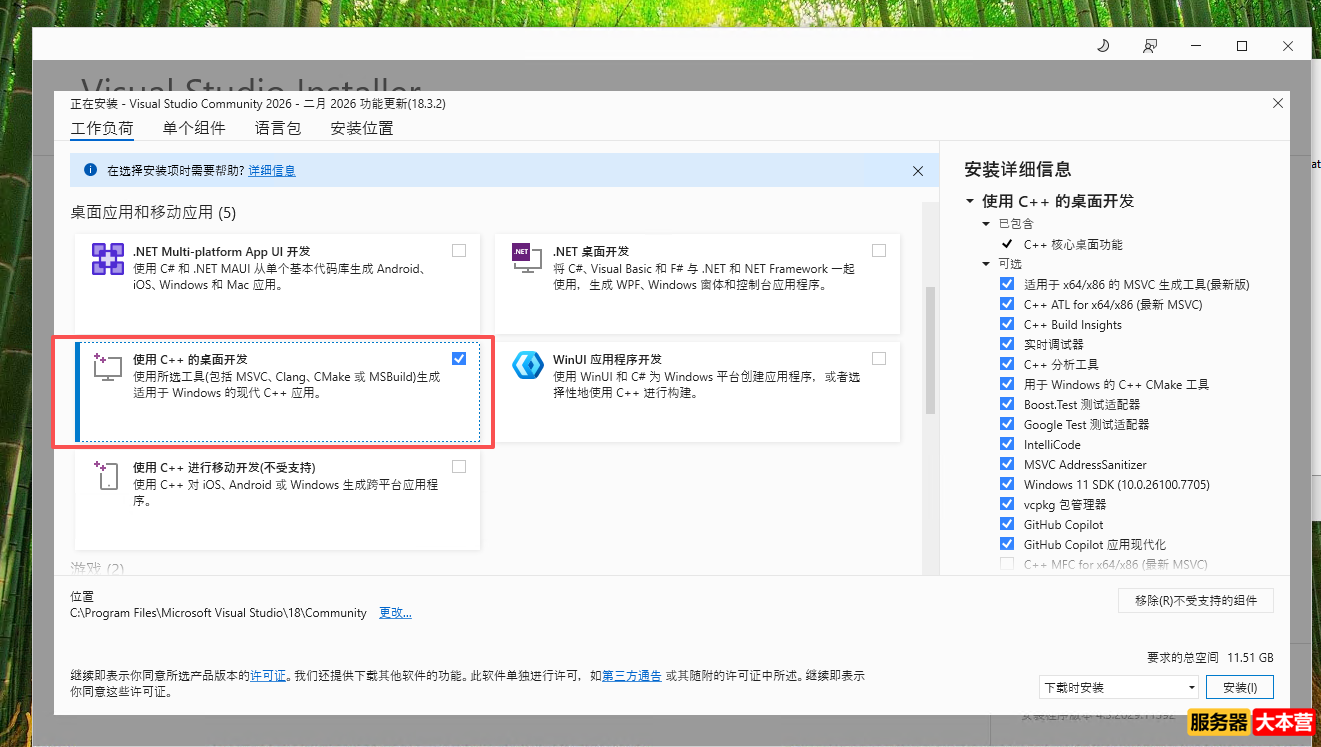Select the .NET Multi-platform App UI 开发 icon
Viewport: 1321px width, 747px height.
[x=107, y=258]
